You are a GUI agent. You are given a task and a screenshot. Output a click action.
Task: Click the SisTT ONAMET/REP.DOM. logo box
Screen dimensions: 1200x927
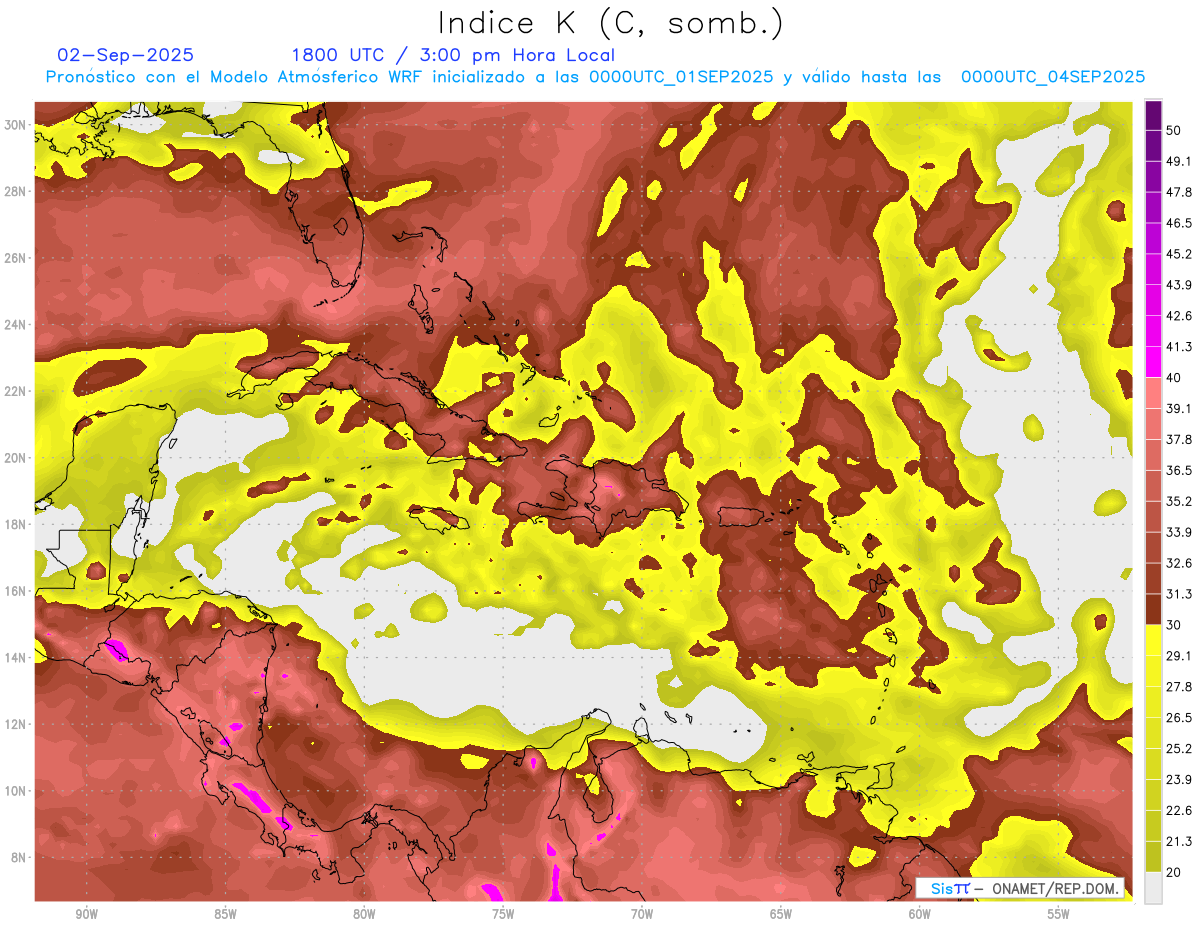[1020, 888]
